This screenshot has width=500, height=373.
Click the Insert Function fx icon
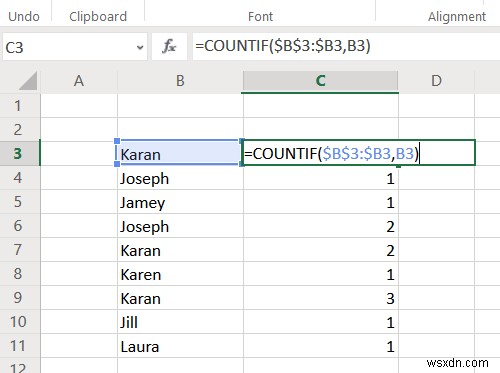169,46
